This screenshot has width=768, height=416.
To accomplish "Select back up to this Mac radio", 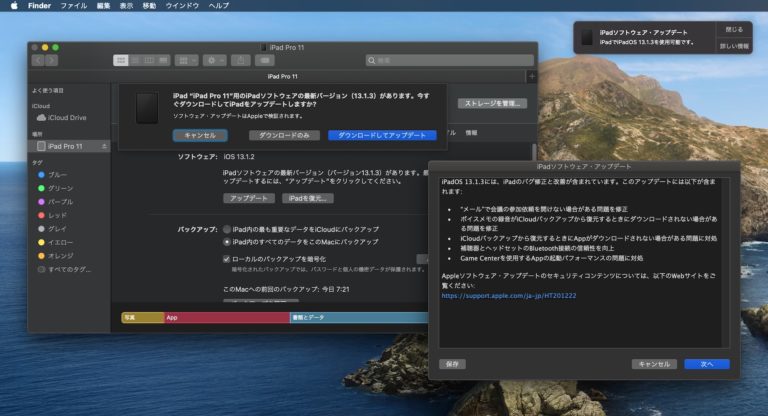I will pyautogui.click(x=227, y=242).
